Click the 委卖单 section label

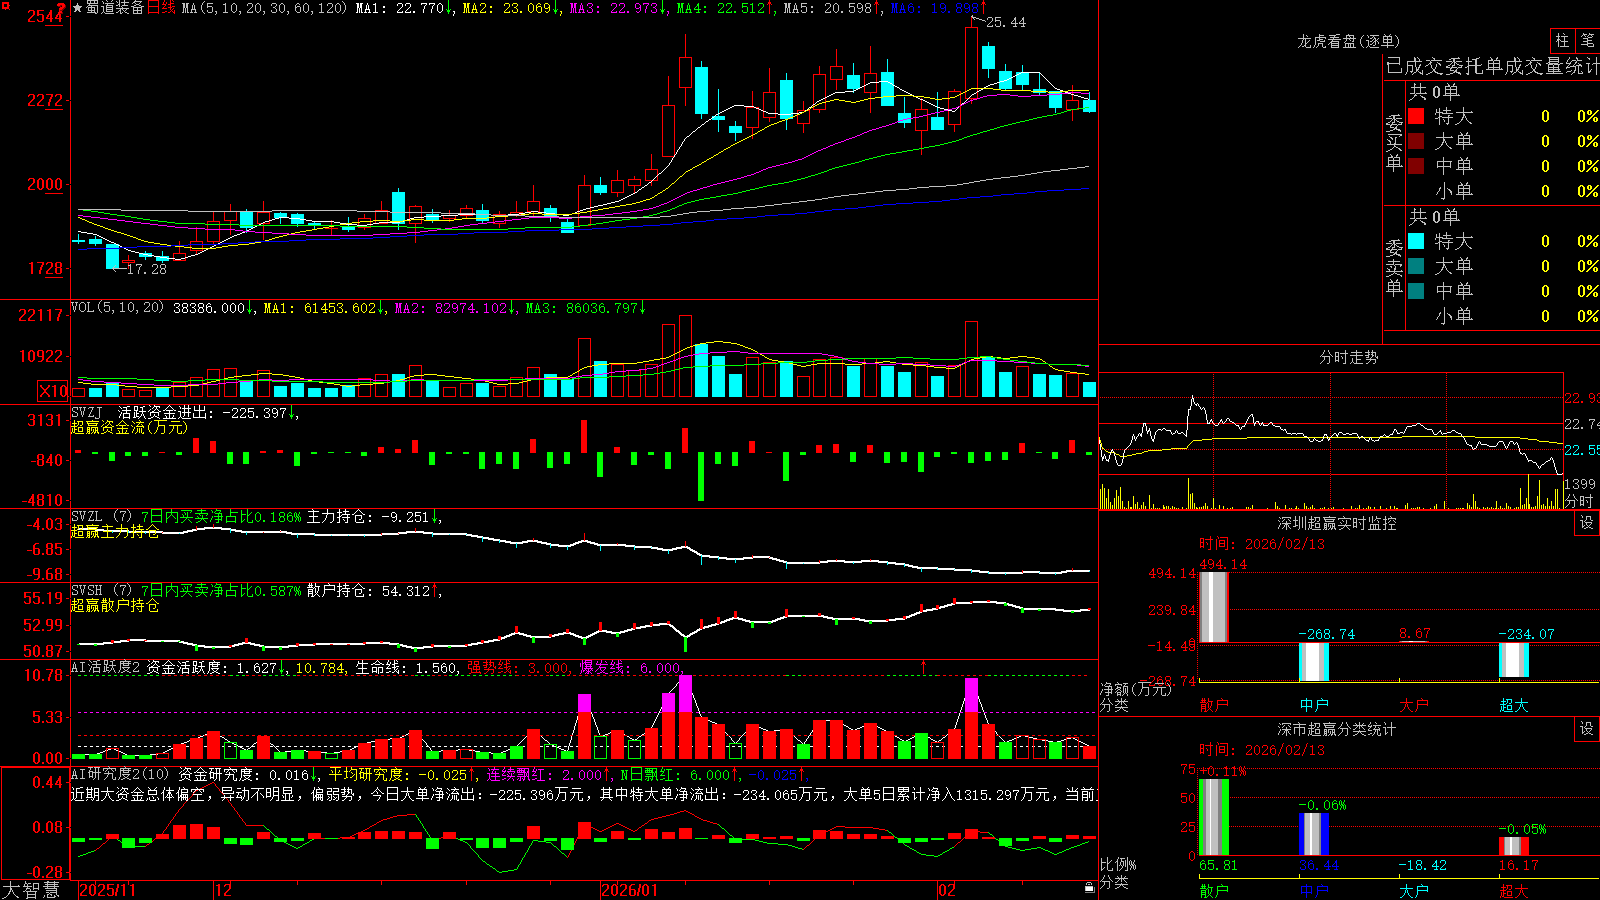coord(1394,268)
